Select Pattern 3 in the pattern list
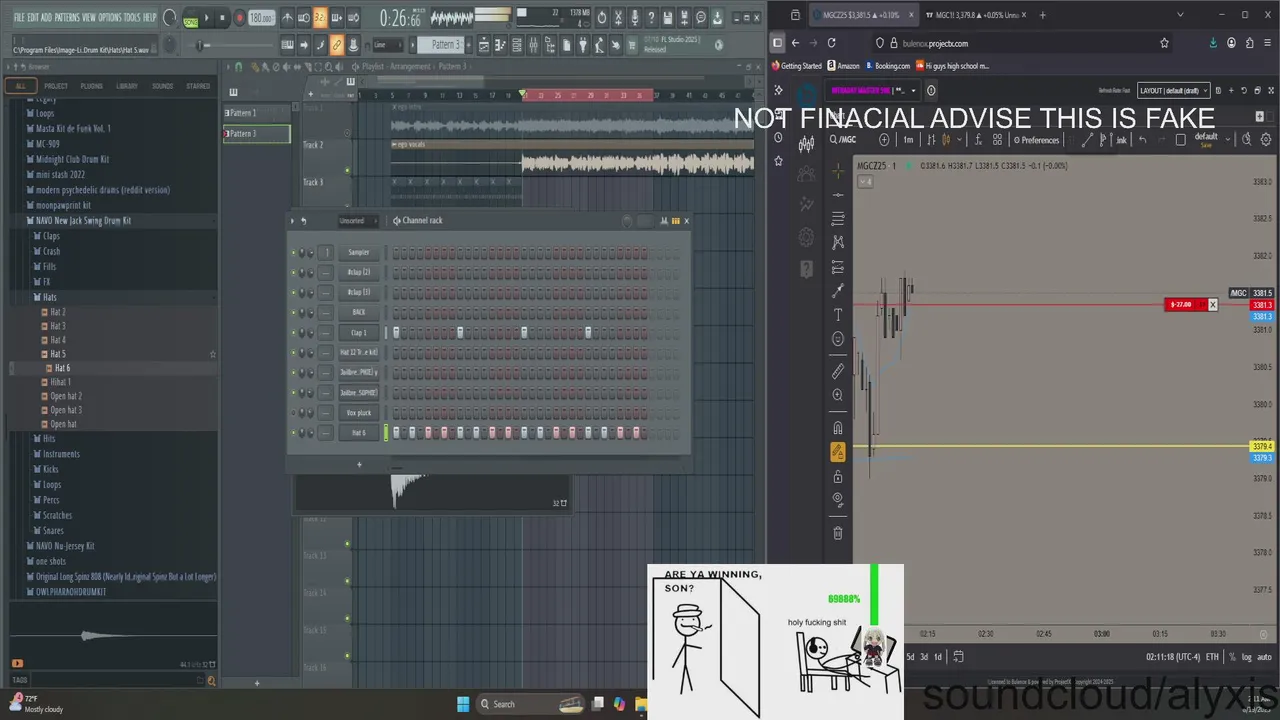 point(257,134)
